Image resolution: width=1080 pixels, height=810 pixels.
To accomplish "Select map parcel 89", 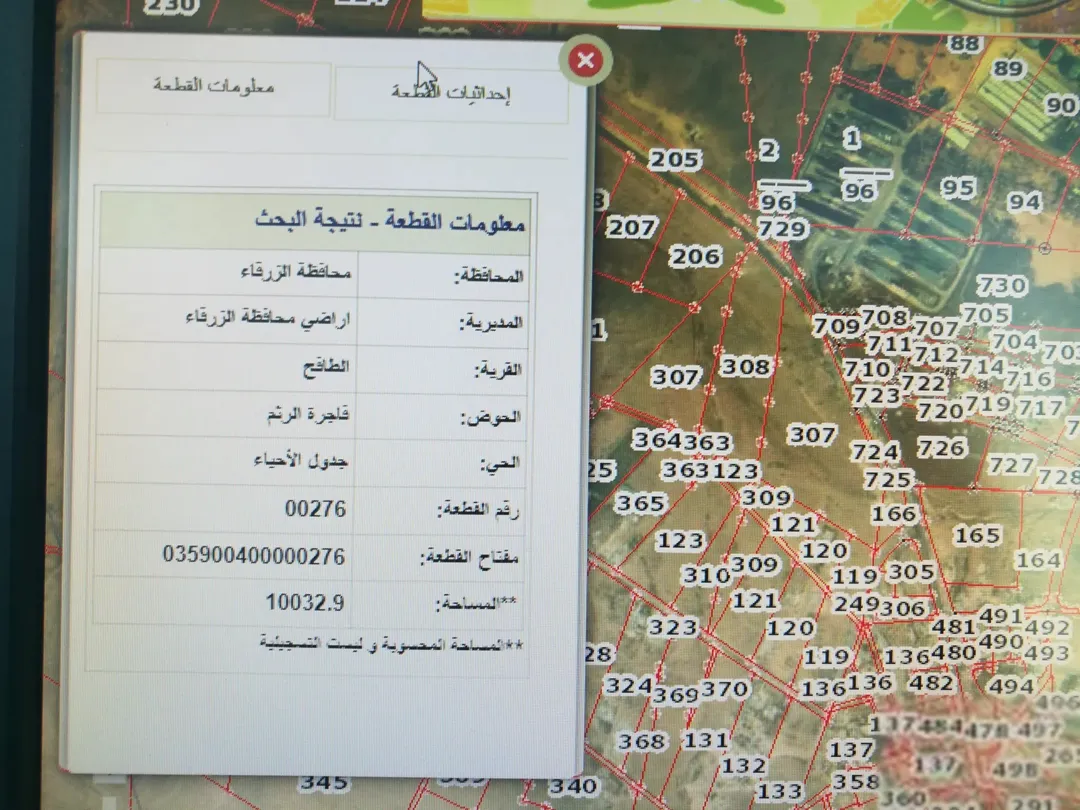I will (x=1008, y=68).
